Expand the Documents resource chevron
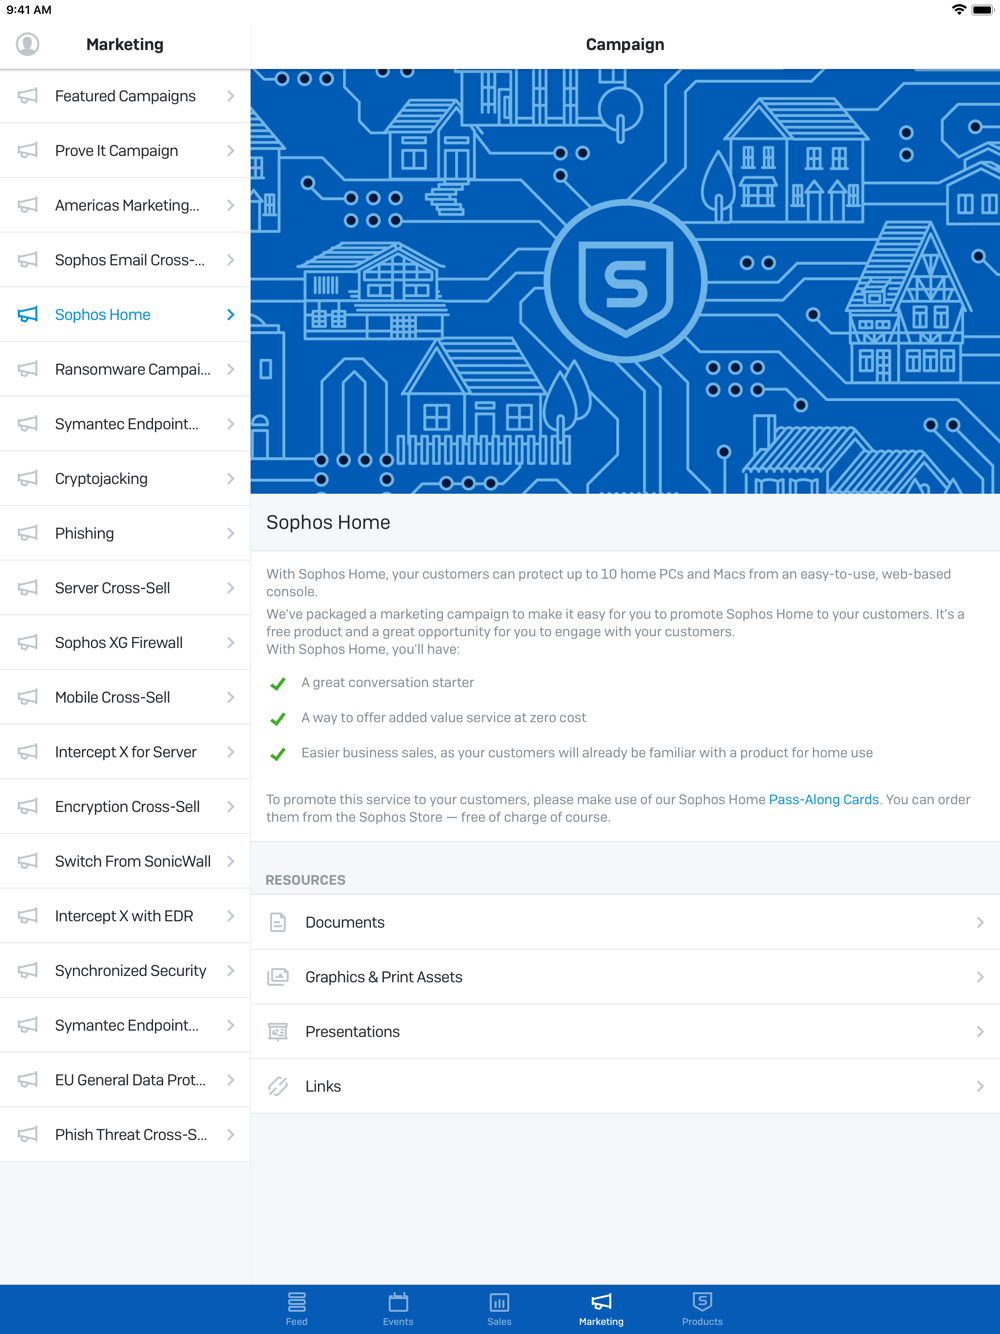Image resolution: width=1000 pixels, height=1334 pixels. pyautogui.click(x=980, y=922)
